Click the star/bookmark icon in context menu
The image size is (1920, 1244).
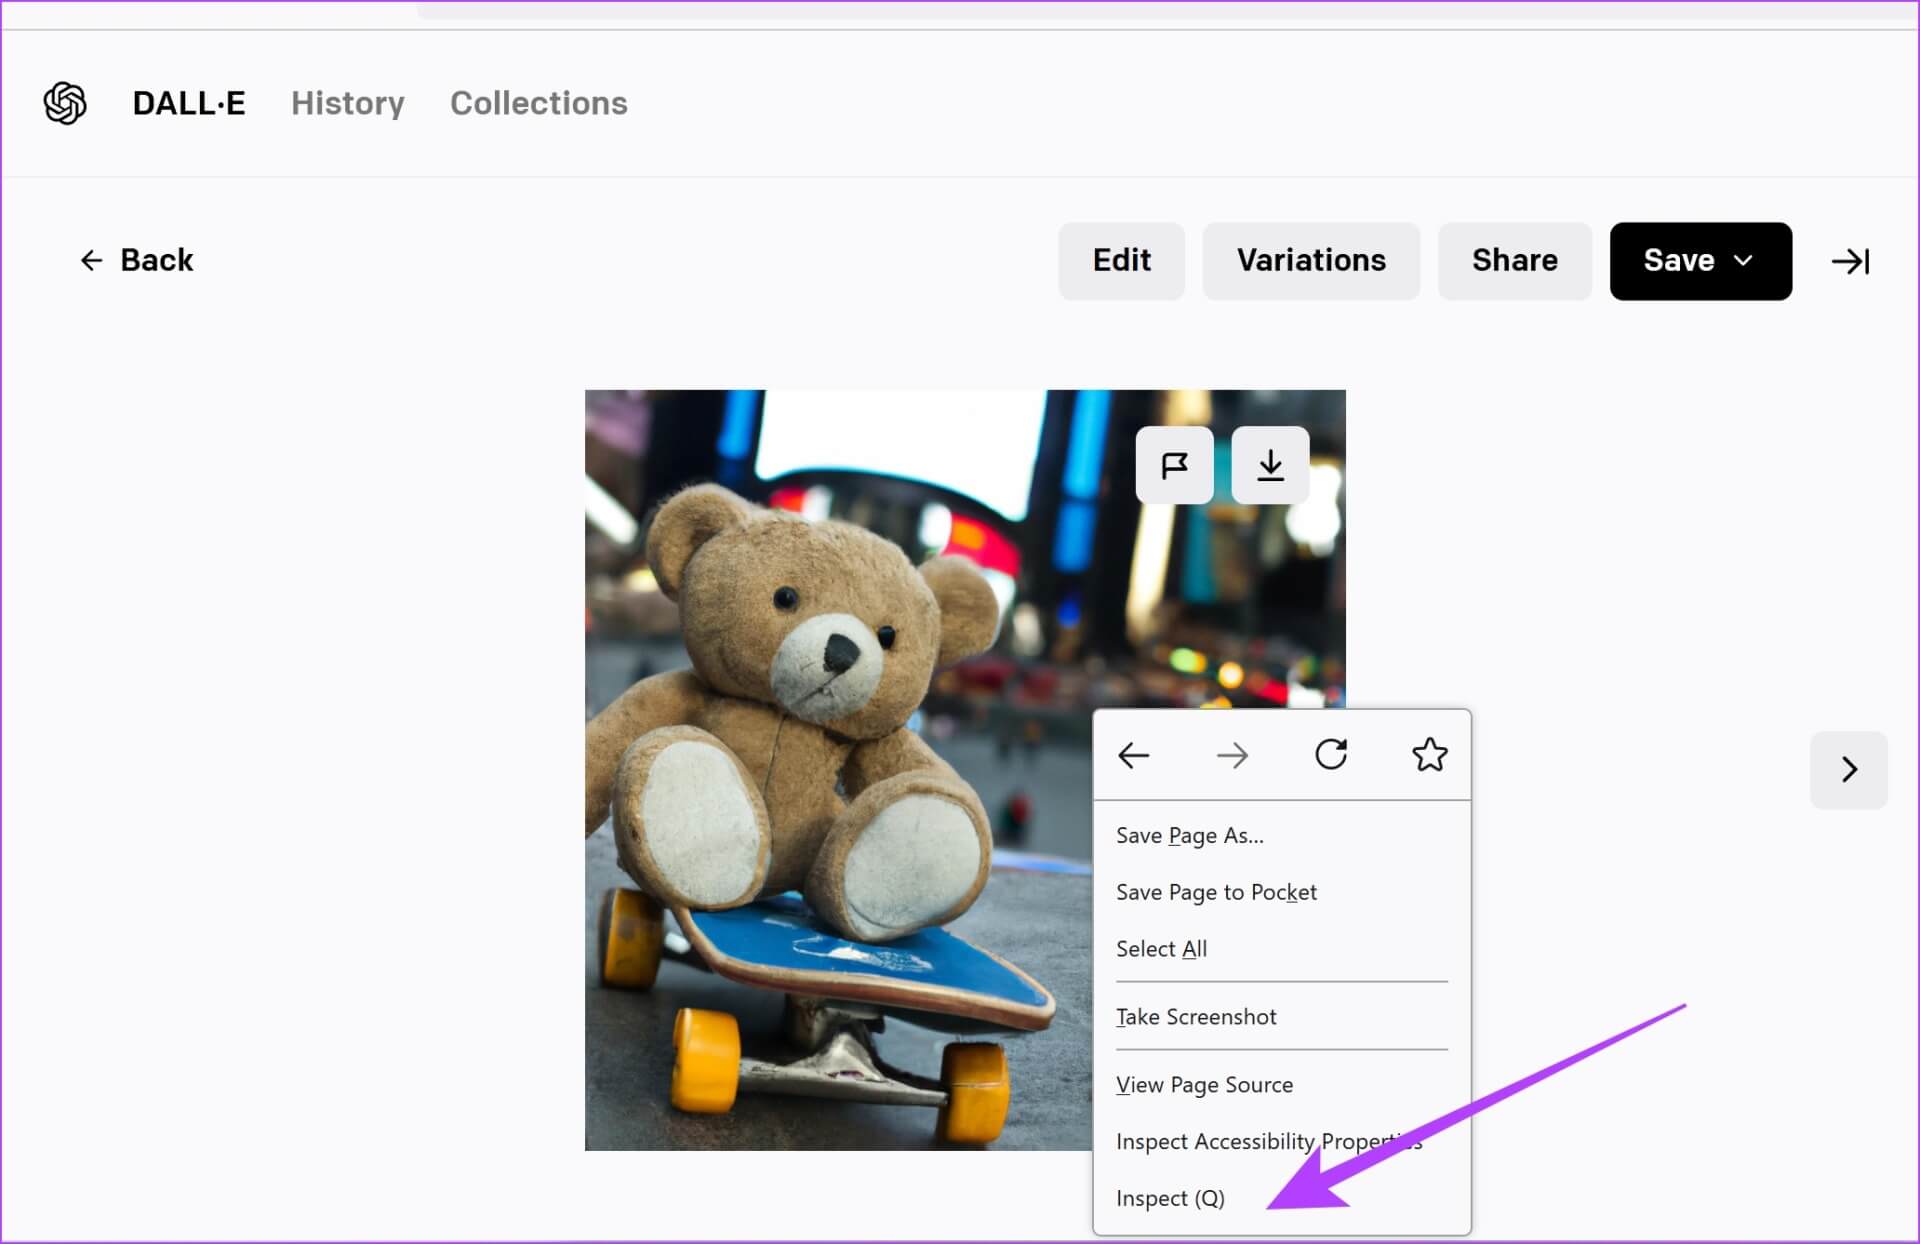[x=1430, y=756]
